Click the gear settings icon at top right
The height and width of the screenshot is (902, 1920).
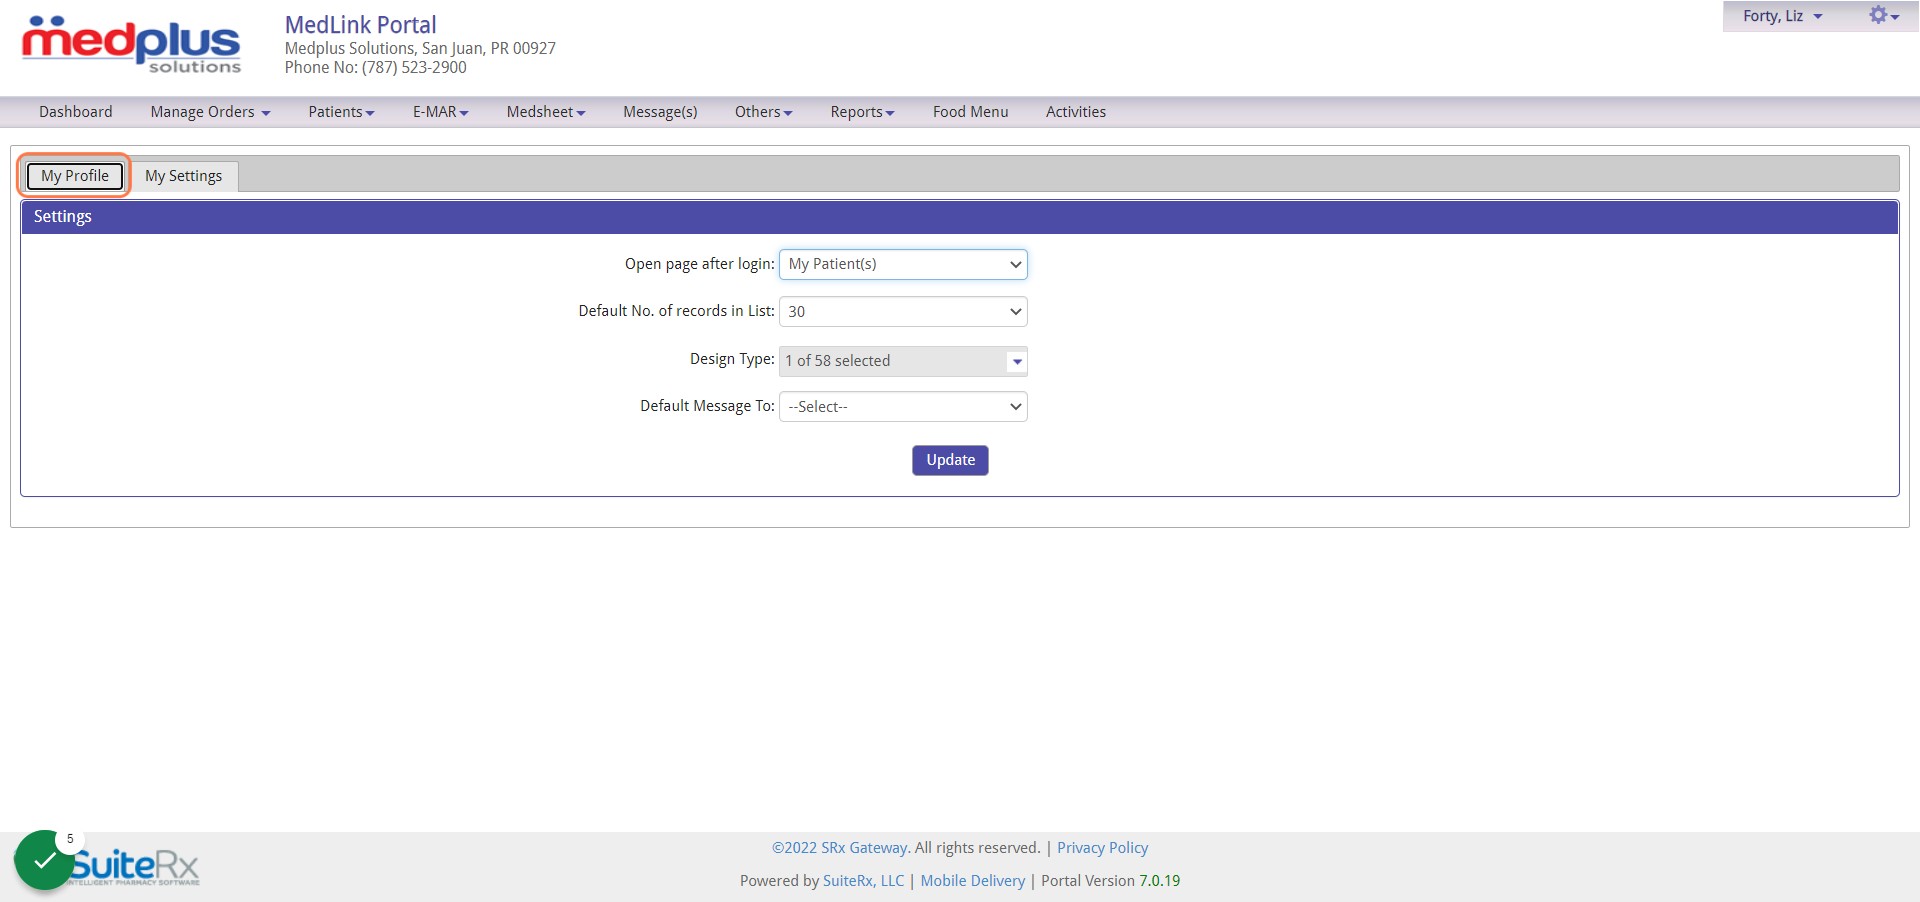pyautogui.click(x=1883, y=16)
